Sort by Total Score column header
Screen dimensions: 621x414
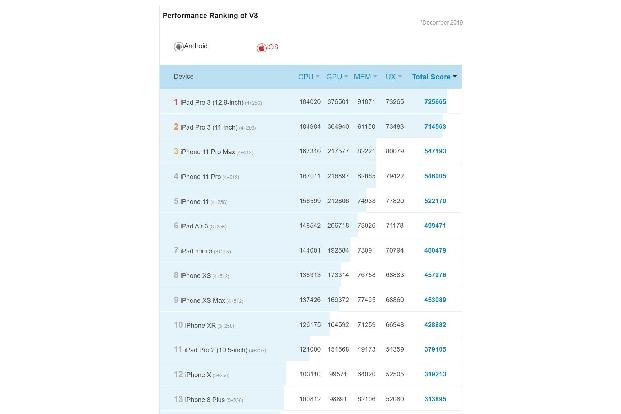[434, 76]
